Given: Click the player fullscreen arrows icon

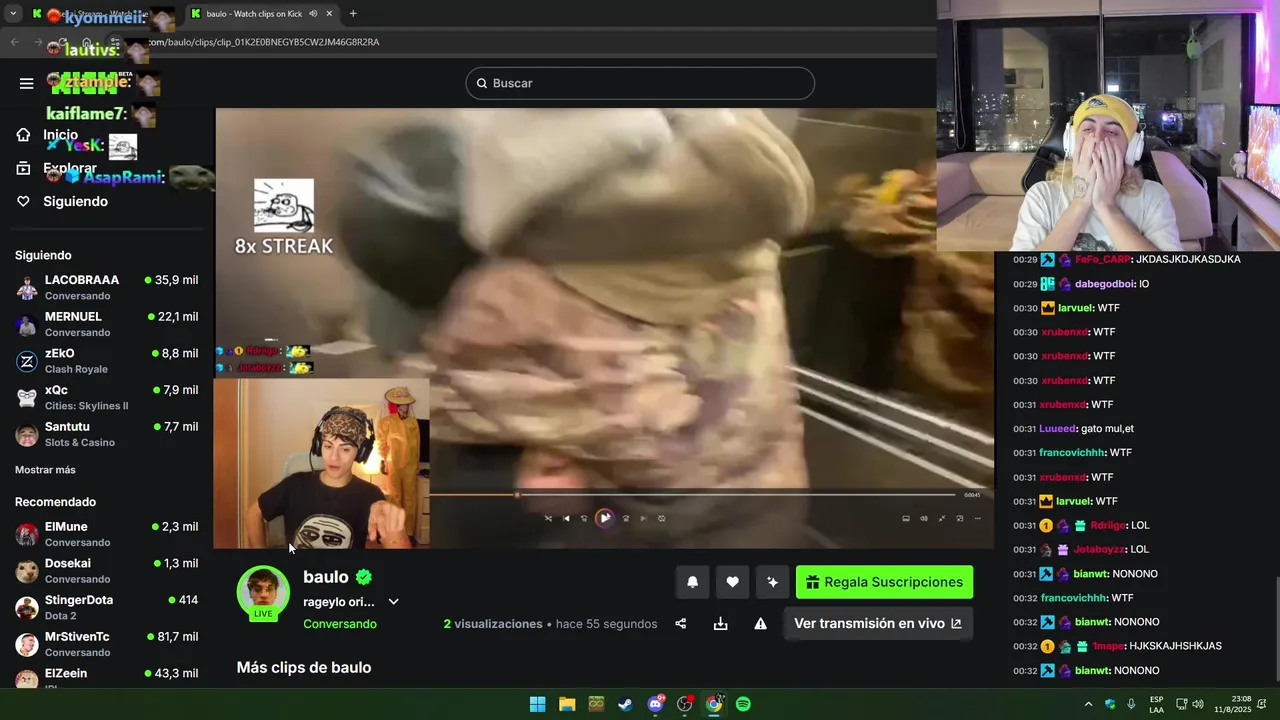Looking at the screenshot, I should click(941, 518).
